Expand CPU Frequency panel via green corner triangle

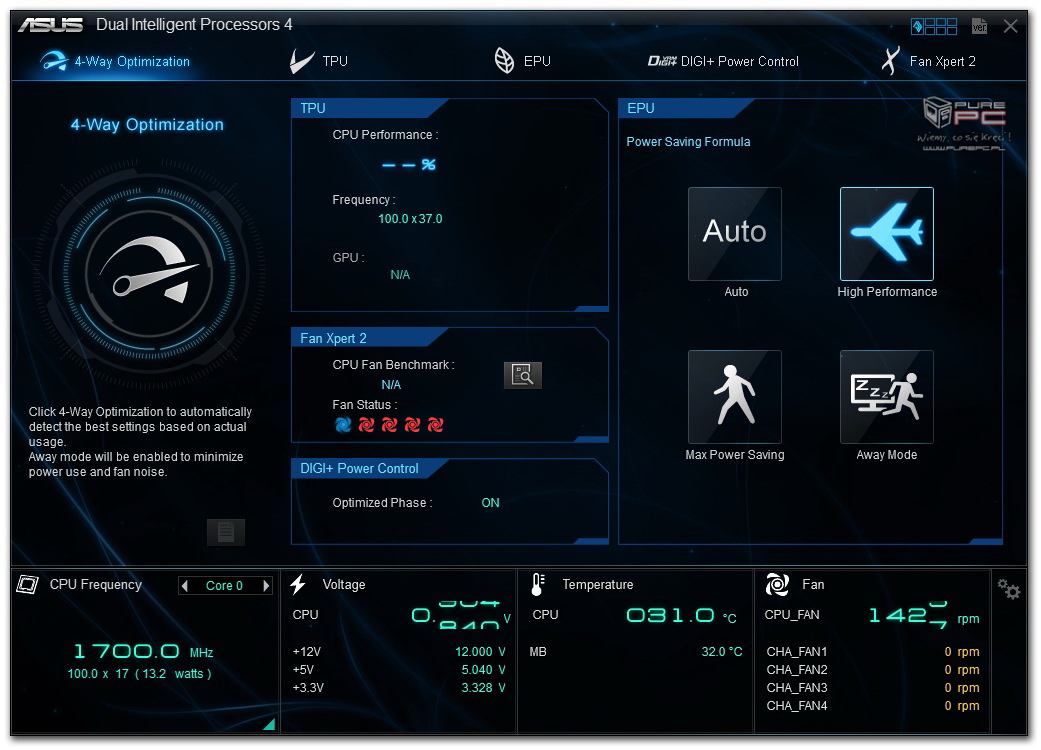tap(268, 725)
